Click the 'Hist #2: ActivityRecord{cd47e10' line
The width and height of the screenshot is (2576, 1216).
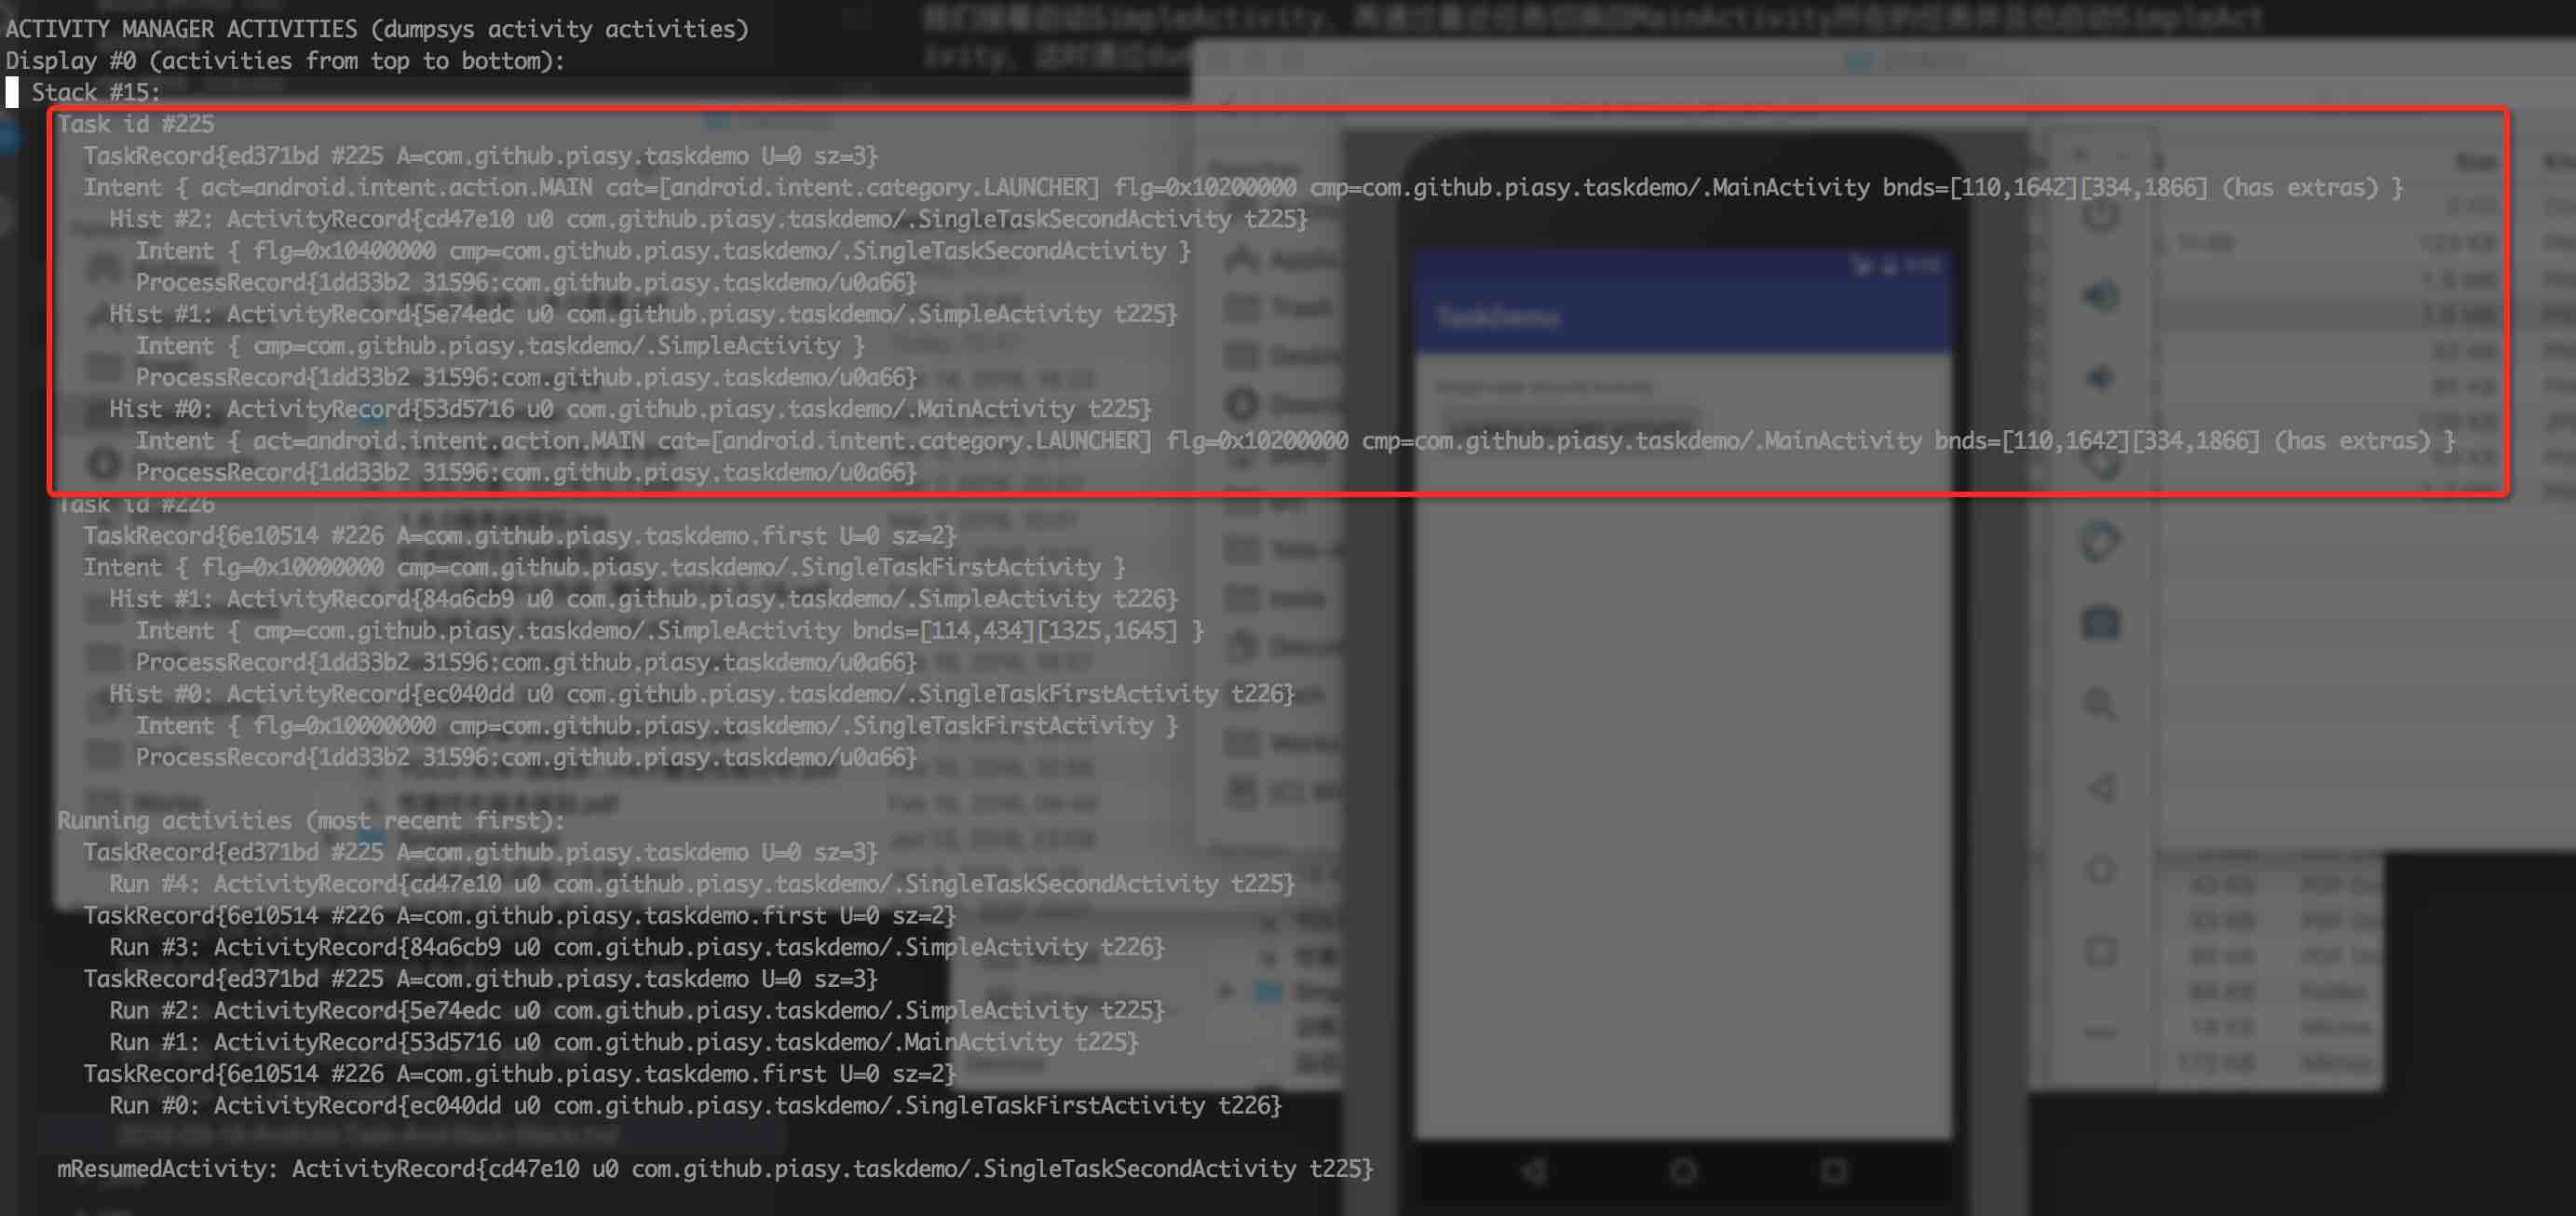(708, 219)
